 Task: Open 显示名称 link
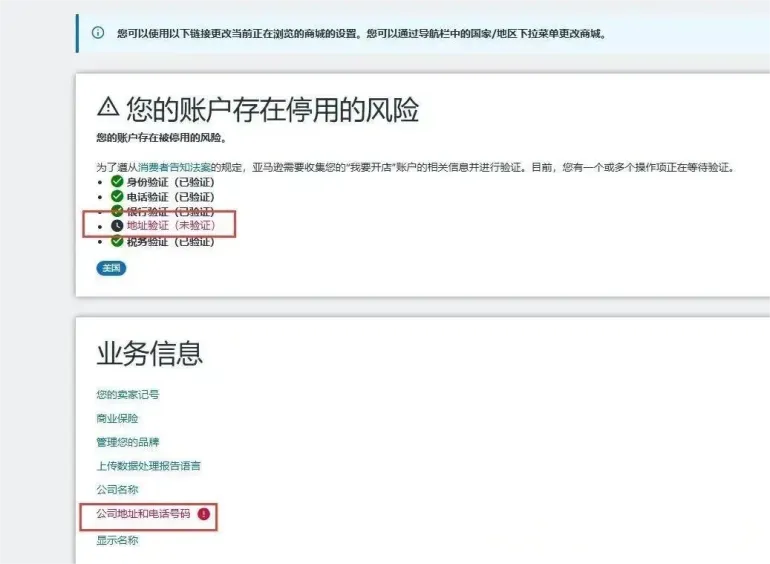(x=117, y=540)
